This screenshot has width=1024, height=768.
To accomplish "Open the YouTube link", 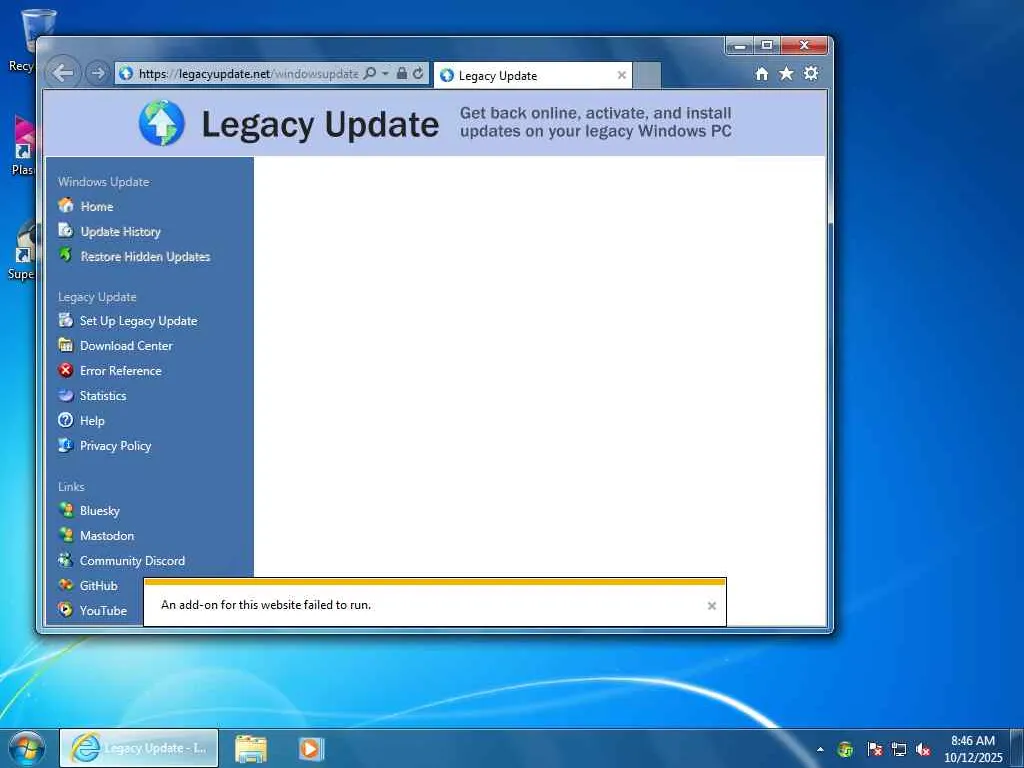I will point(103,611).
